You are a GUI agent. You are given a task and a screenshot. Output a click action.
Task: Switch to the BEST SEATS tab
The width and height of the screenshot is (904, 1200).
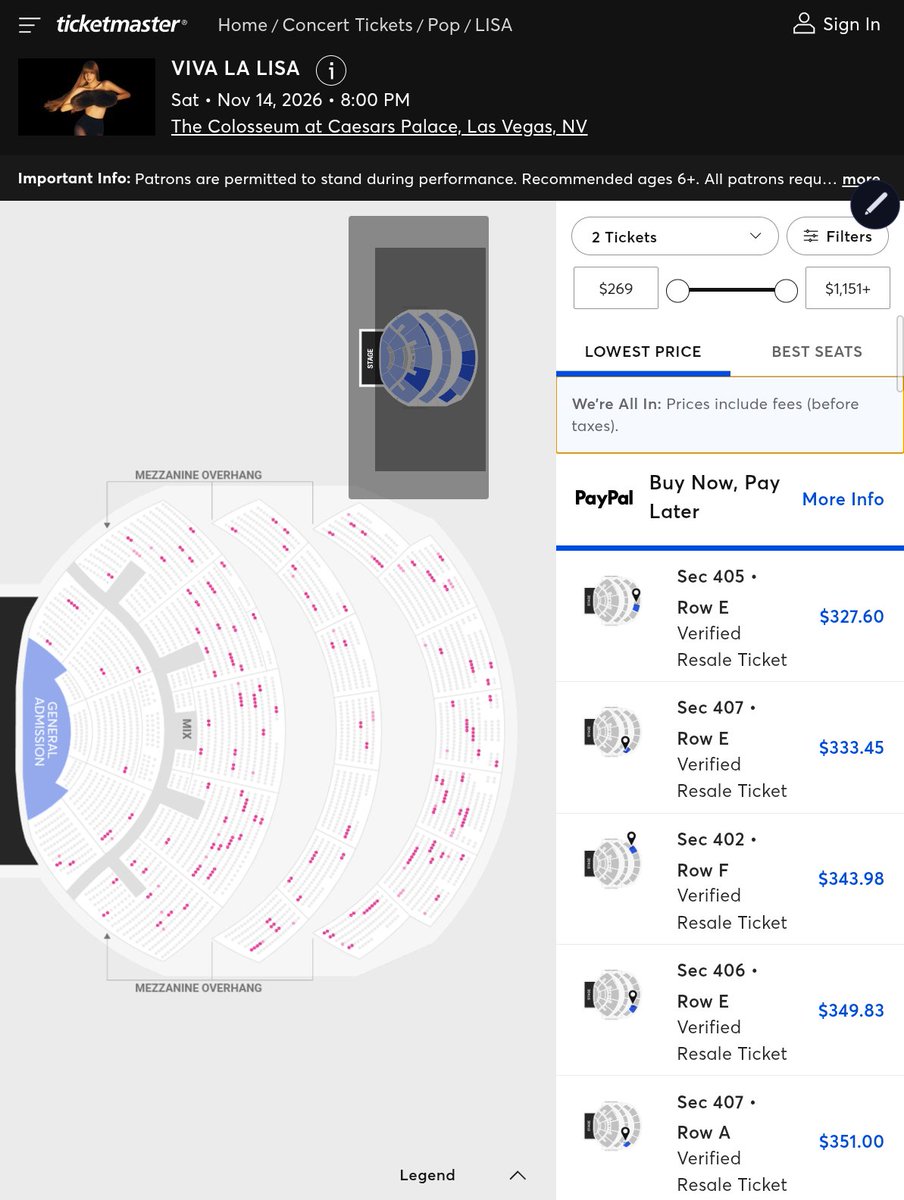point(816,352)
